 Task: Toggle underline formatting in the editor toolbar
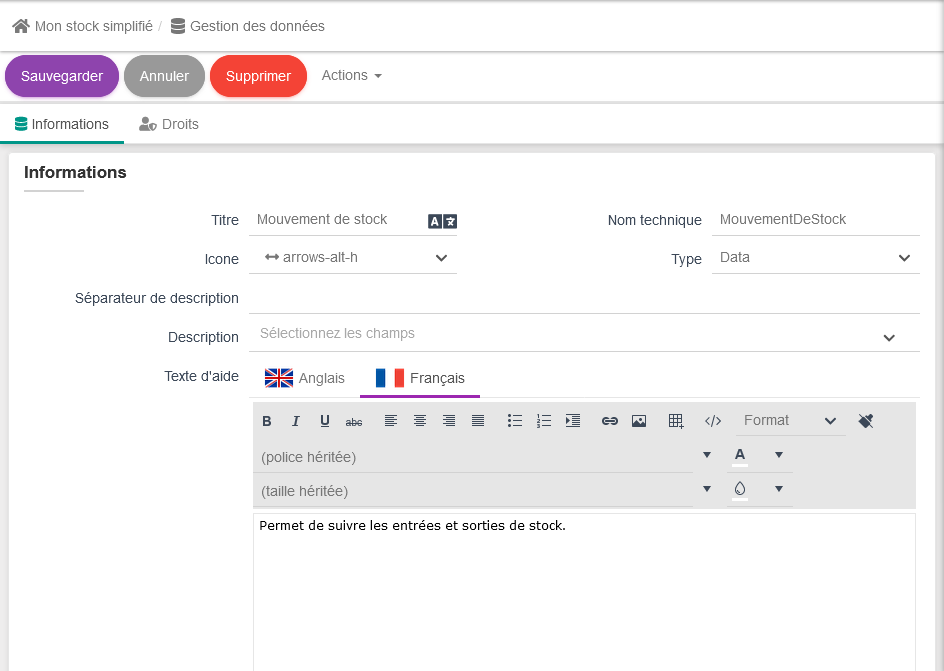[325, 421]
